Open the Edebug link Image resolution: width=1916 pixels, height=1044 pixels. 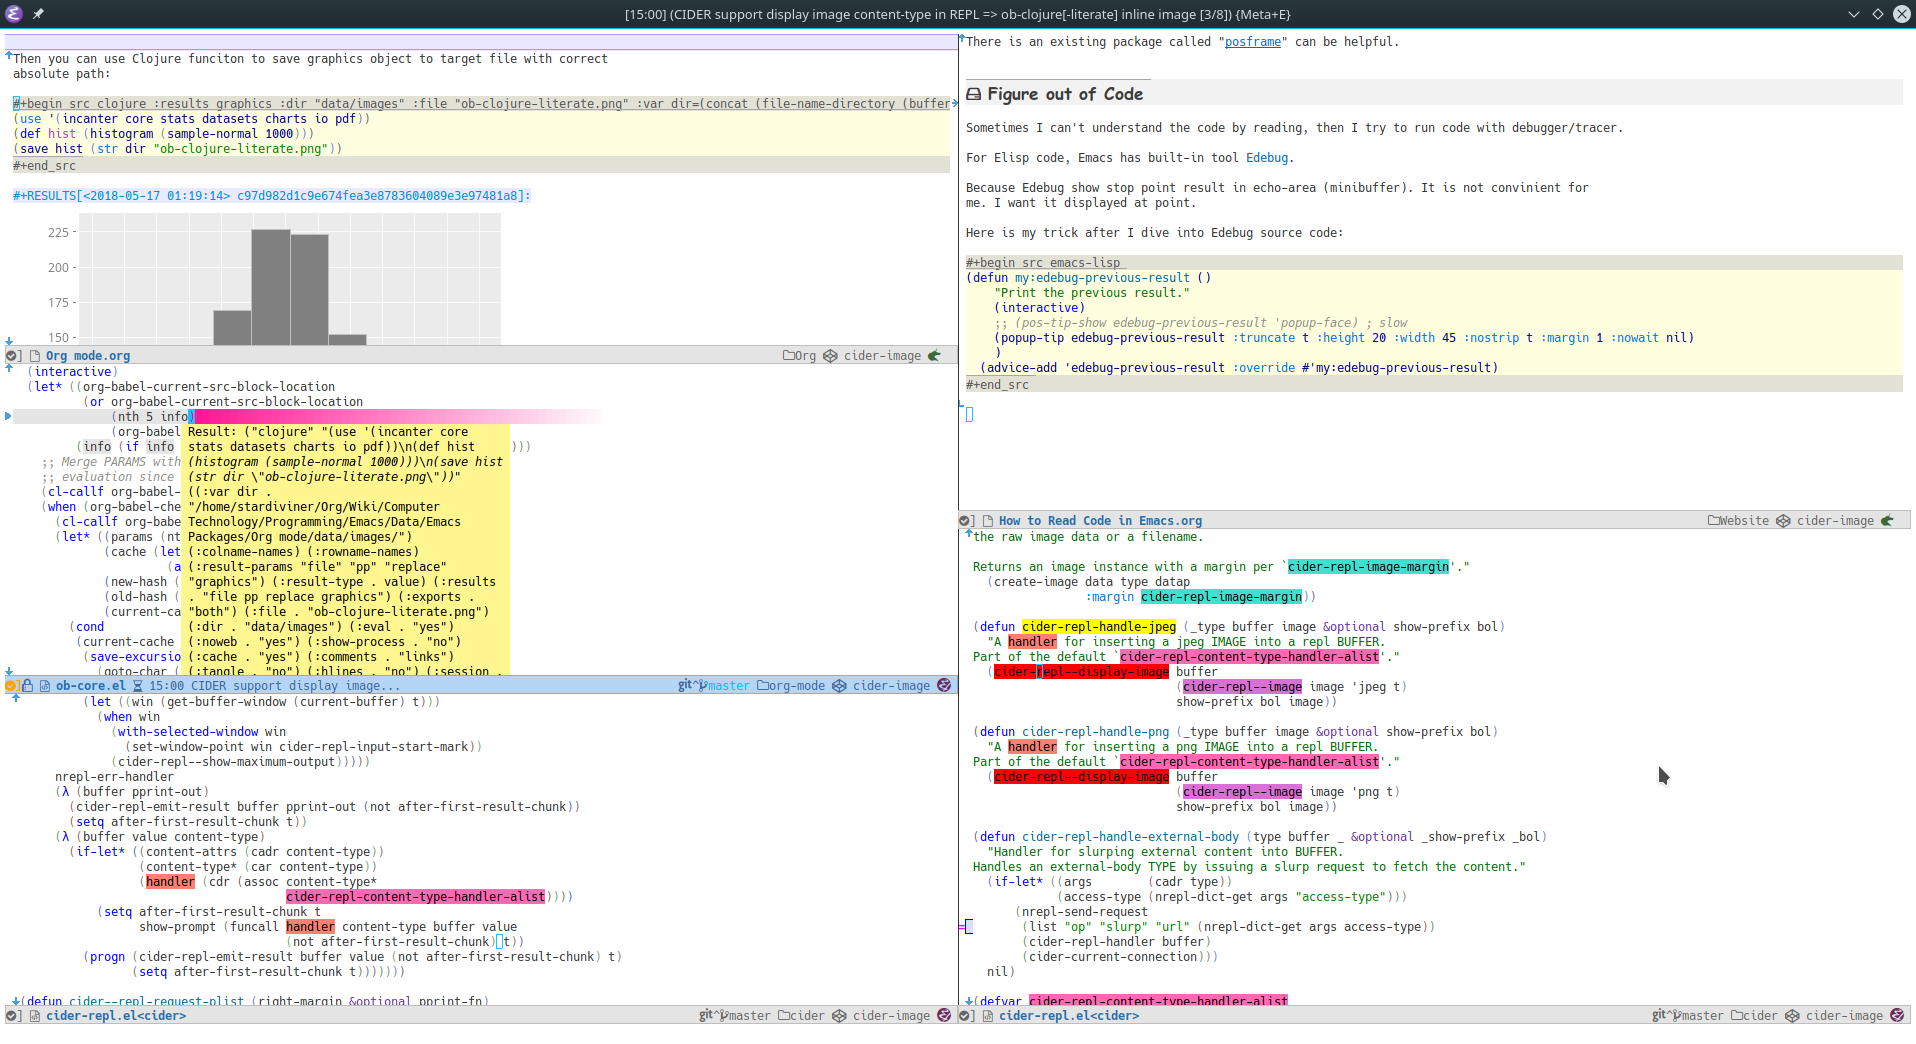pos(1267,158)
